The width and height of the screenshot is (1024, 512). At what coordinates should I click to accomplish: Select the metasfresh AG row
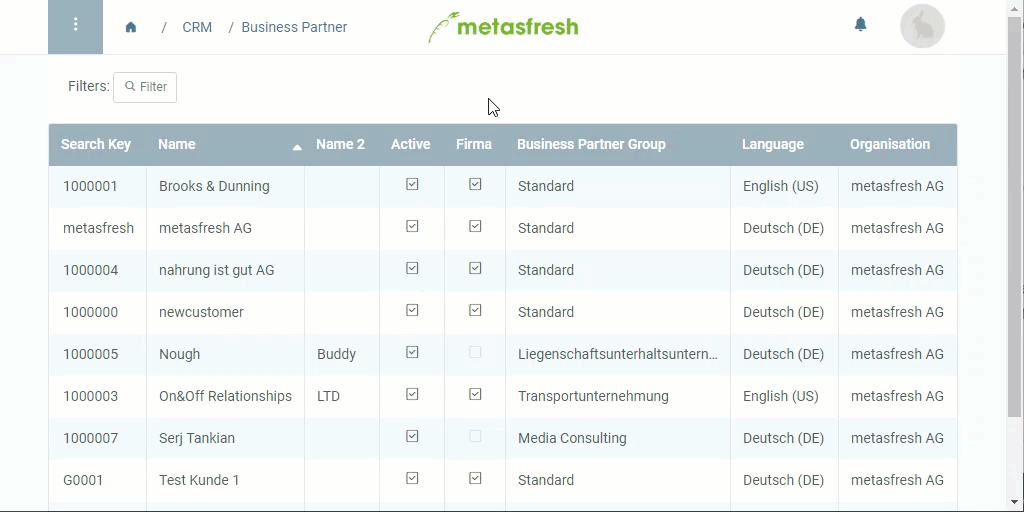click(x=503, y=228)
